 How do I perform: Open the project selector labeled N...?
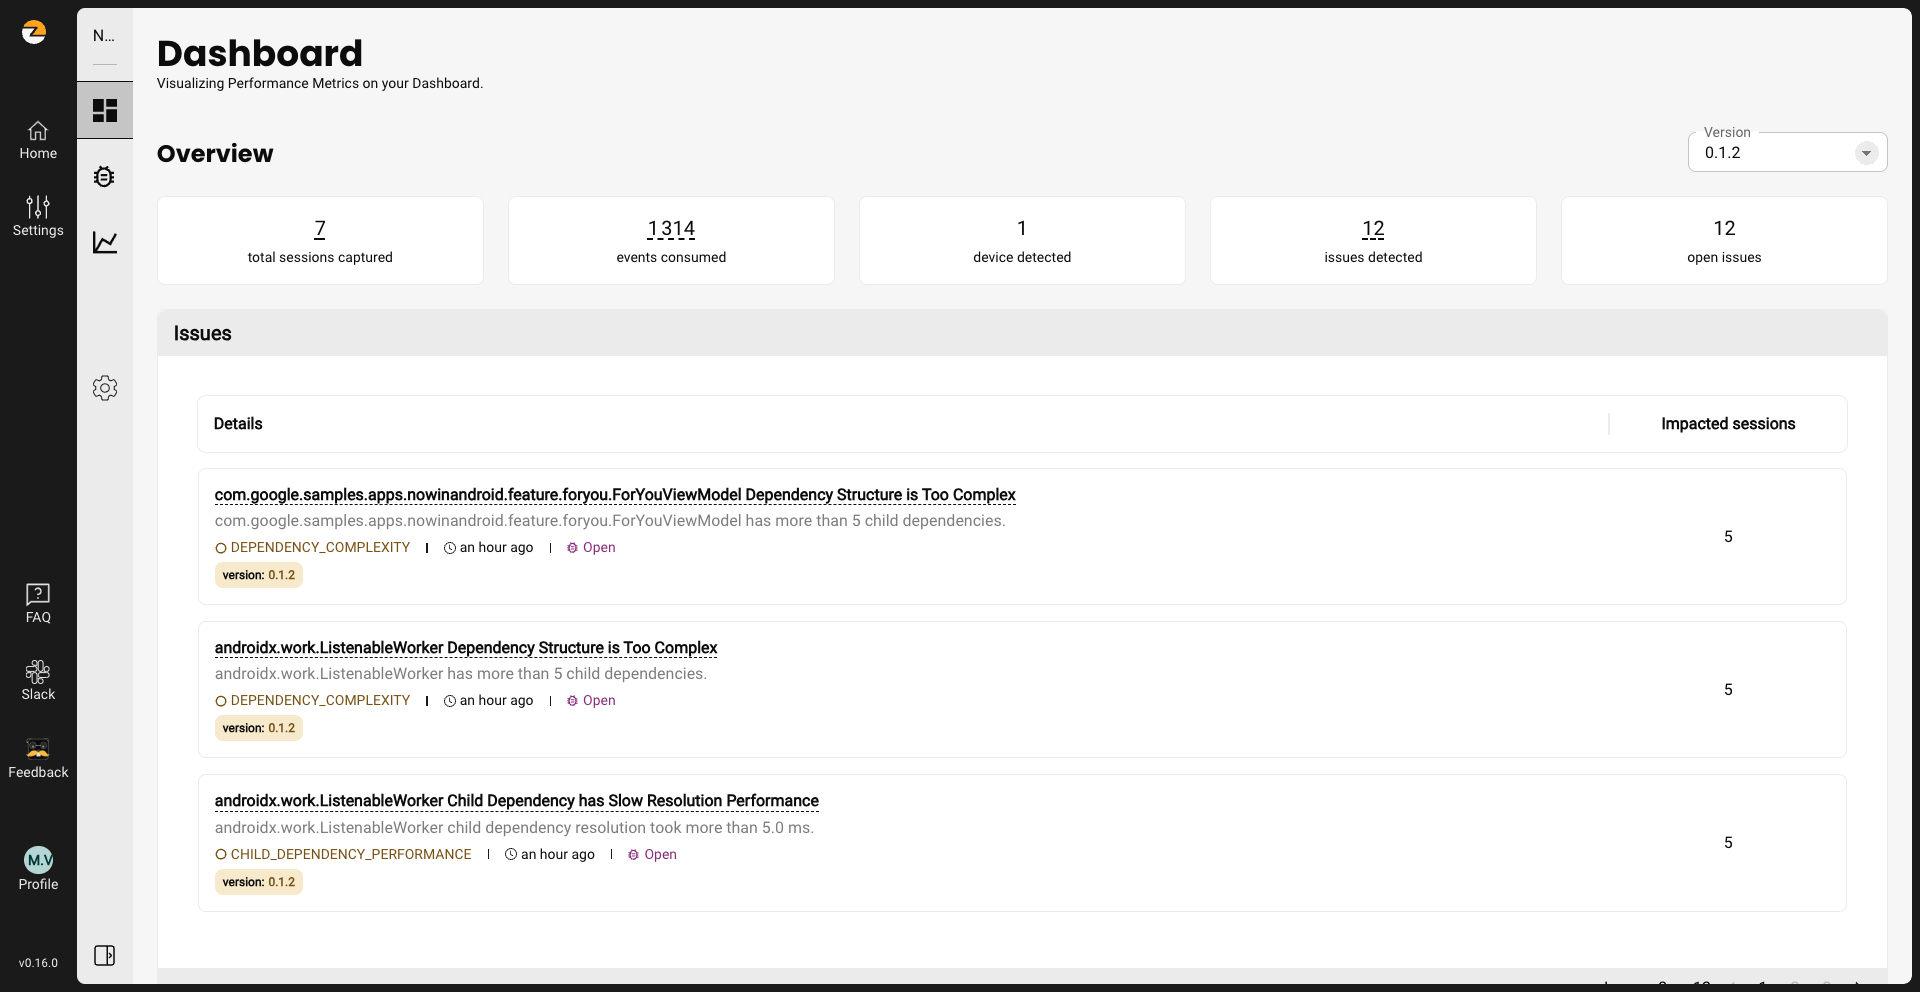(x=104, y=36)
